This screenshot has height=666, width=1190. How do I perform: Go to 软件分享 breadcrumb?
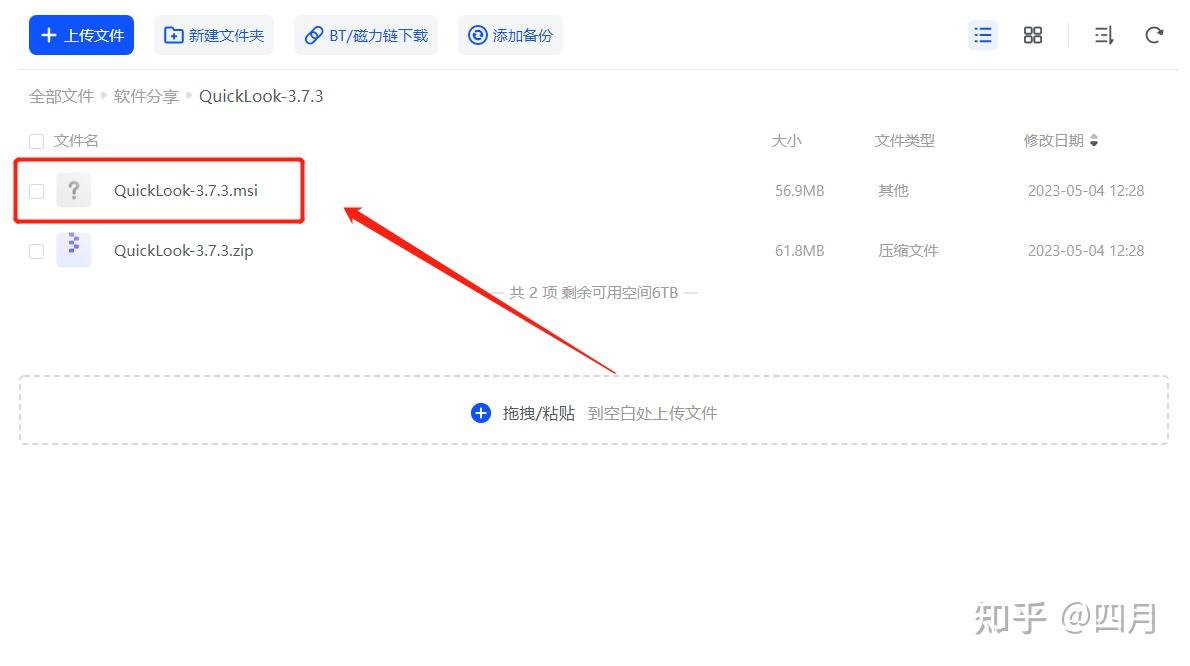(146, 96)
